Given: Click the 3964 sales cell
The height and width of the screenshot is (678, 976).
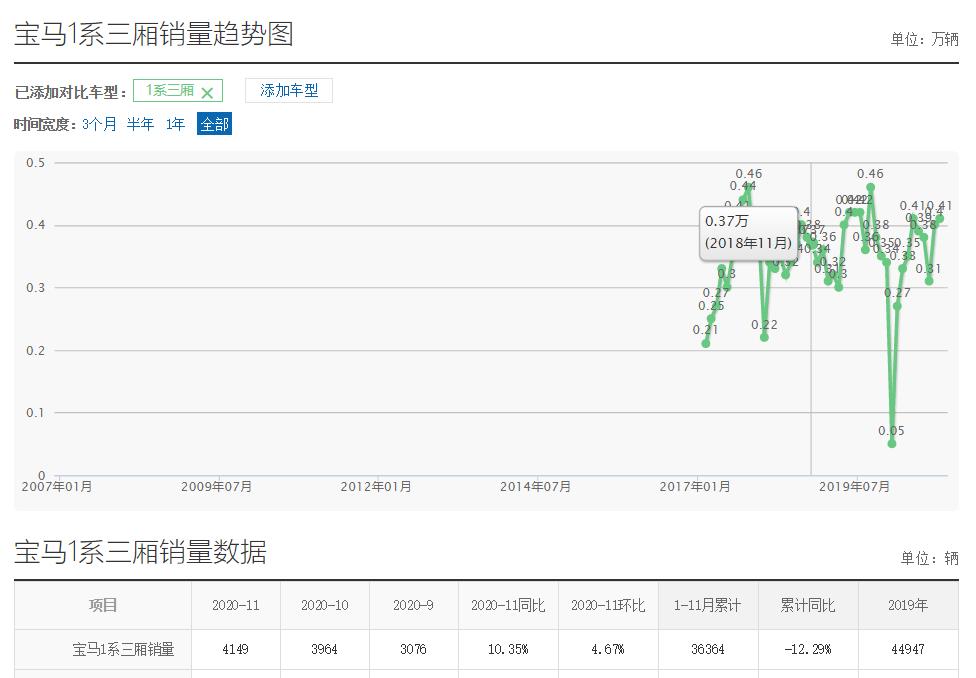Looking at the screenshot, I should (x=324, y=649).
